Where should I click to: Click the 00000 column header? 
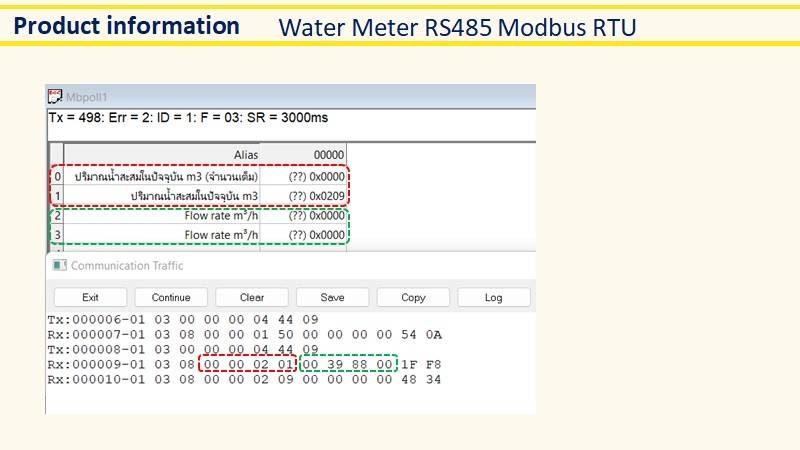[x=303, y=155]
